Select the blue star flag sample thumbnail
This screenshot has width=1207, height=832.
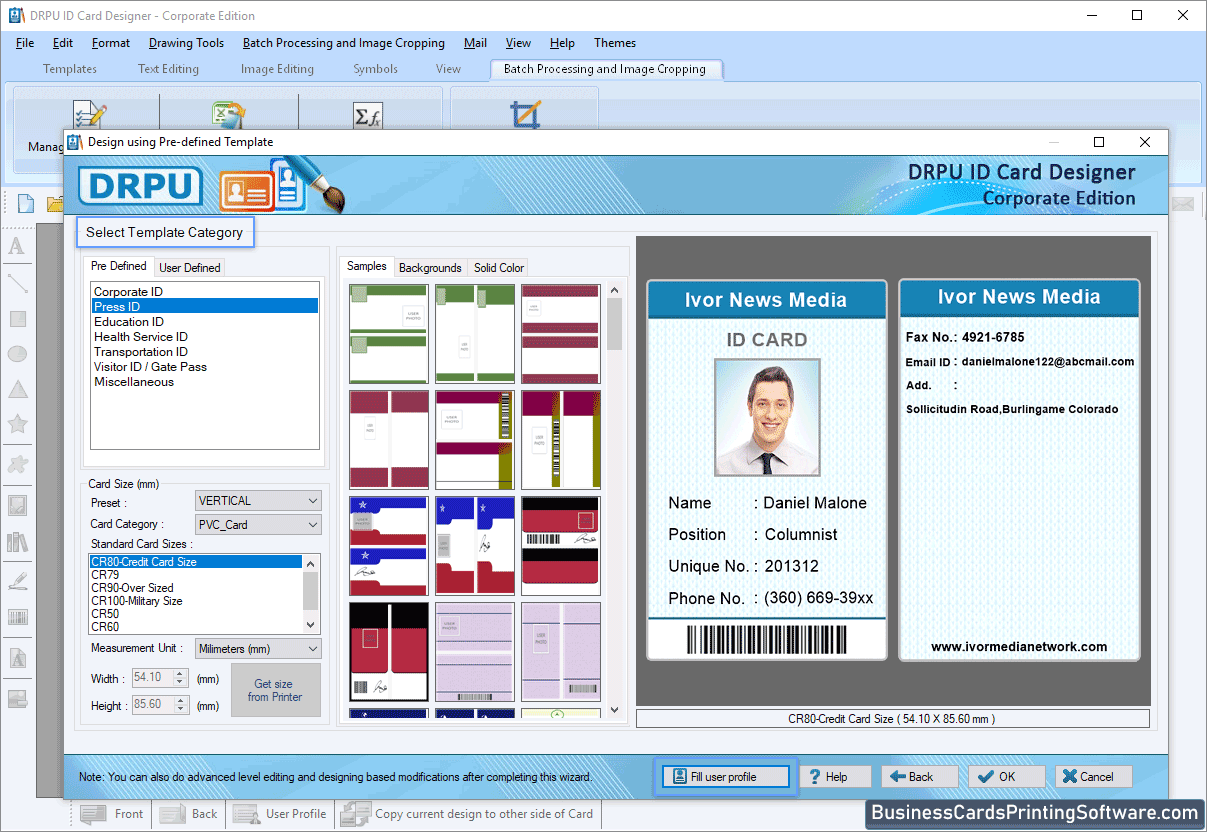pyautogui.click(x=389, y=546)
